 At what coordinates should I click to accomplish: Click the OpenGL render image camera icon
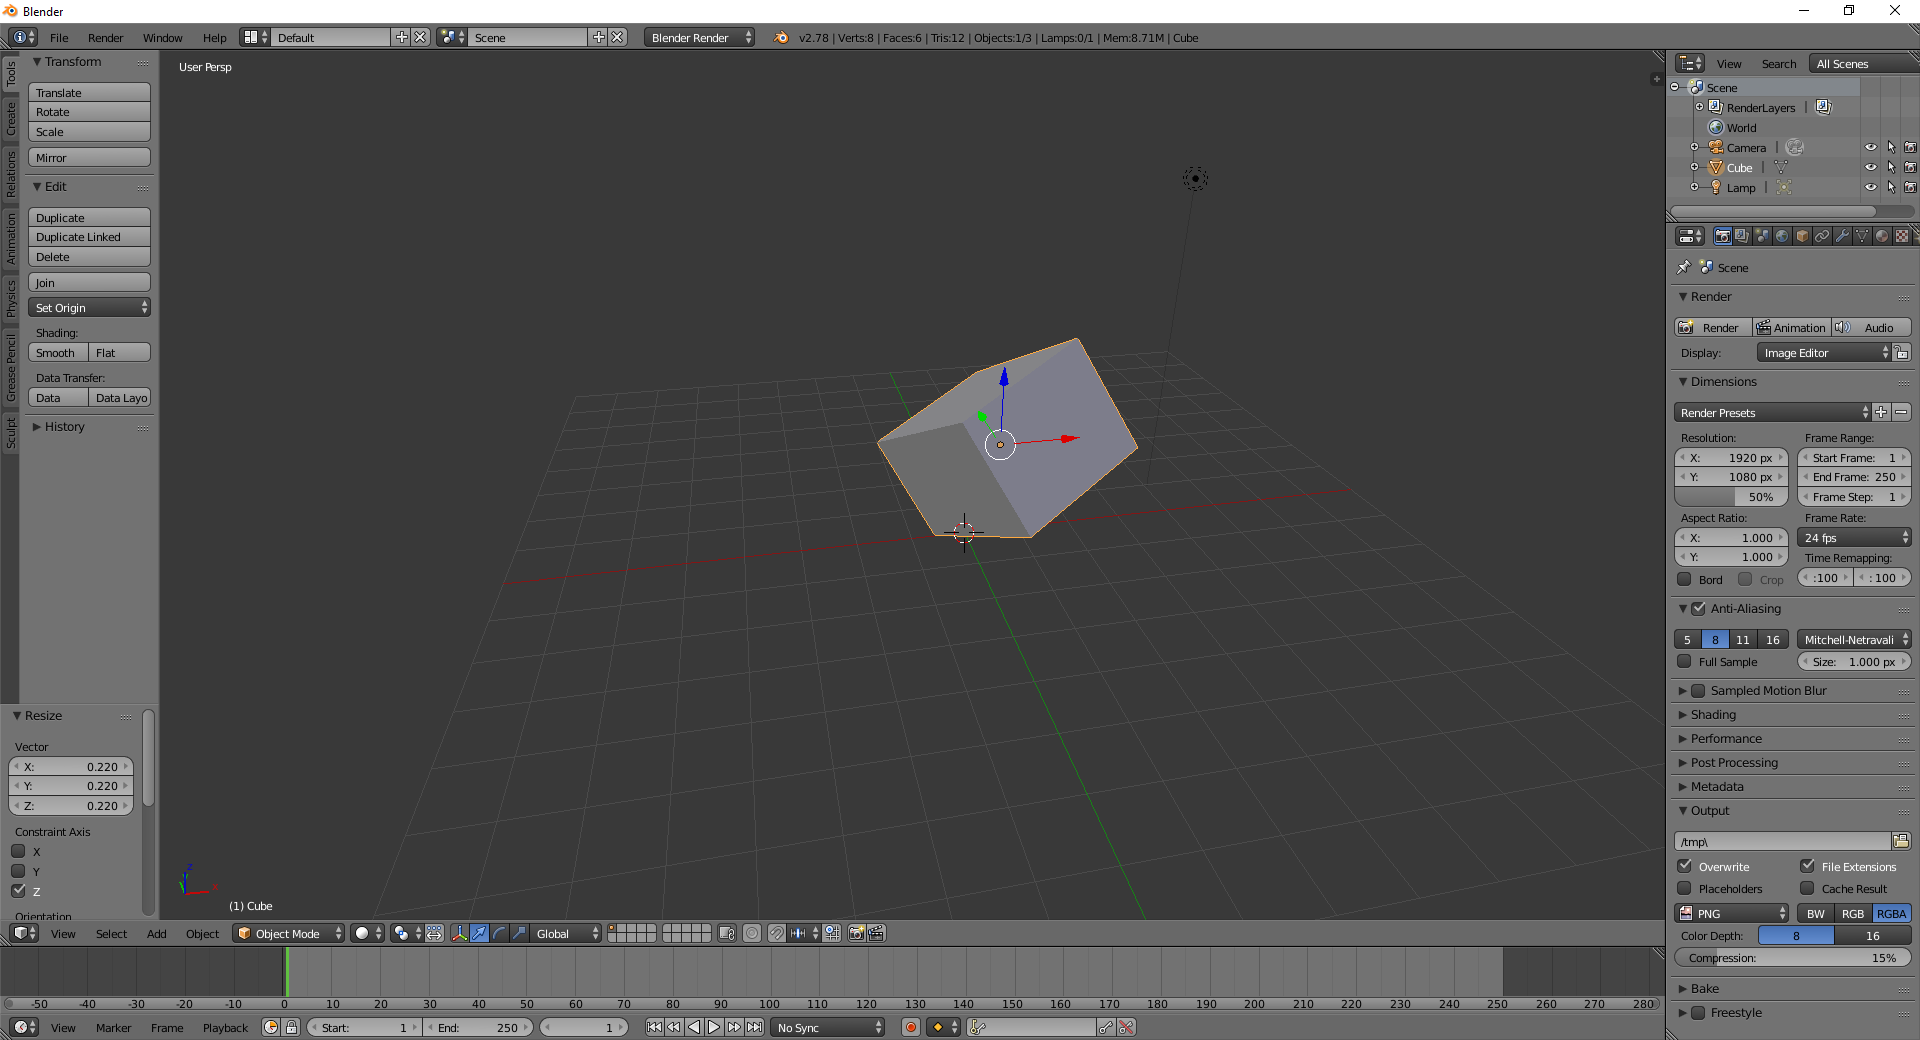[x=857, y=933]
